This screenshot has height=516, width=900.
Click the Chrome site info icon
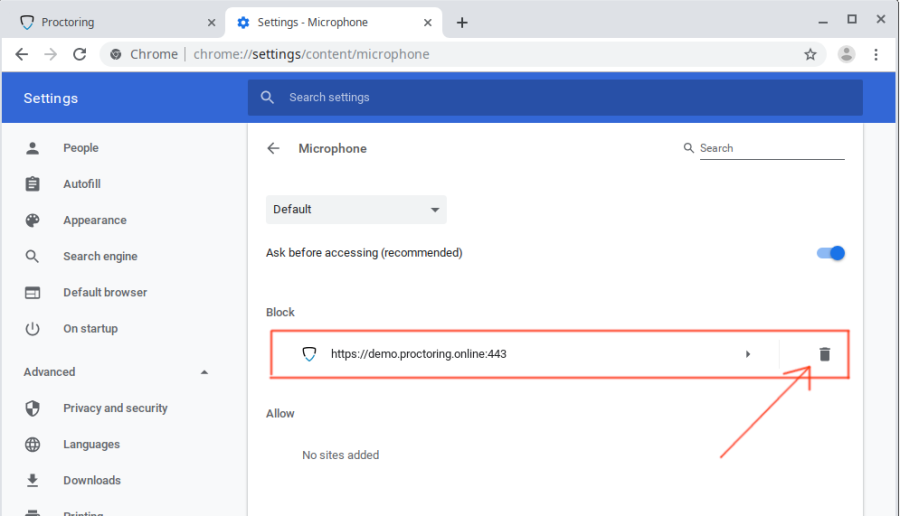[116, 55]
